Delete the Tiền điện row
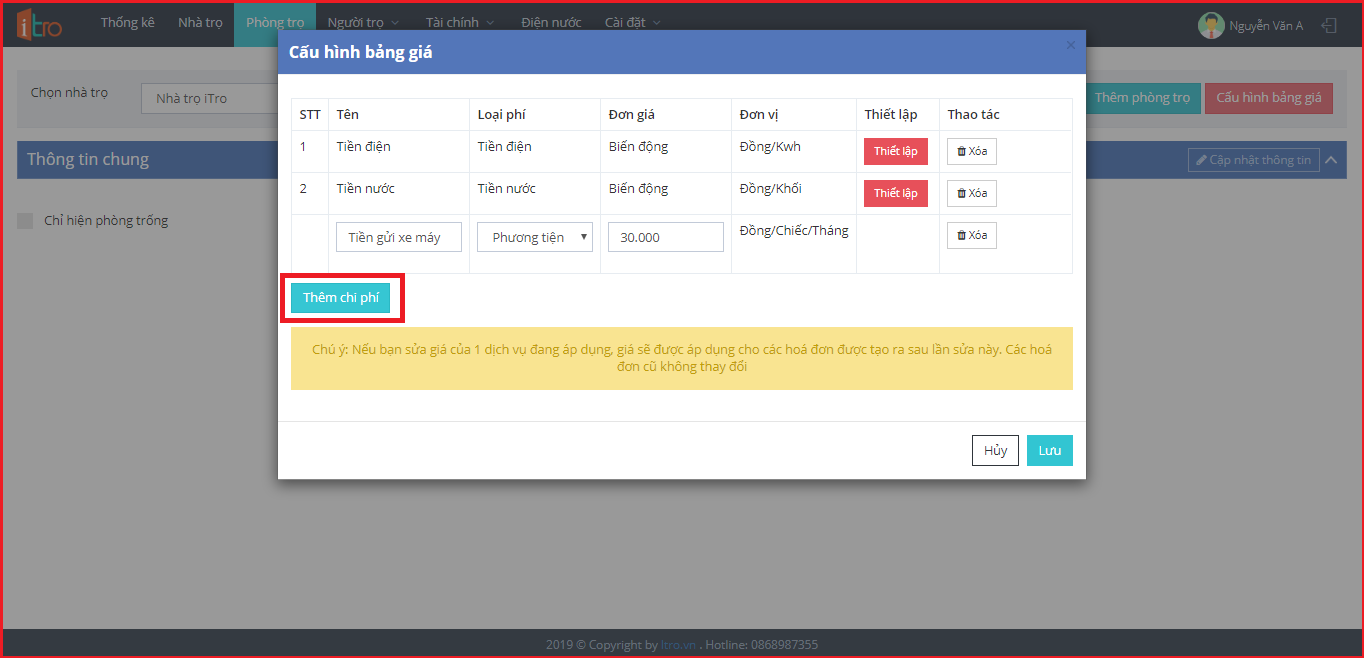 click(971, 151)
